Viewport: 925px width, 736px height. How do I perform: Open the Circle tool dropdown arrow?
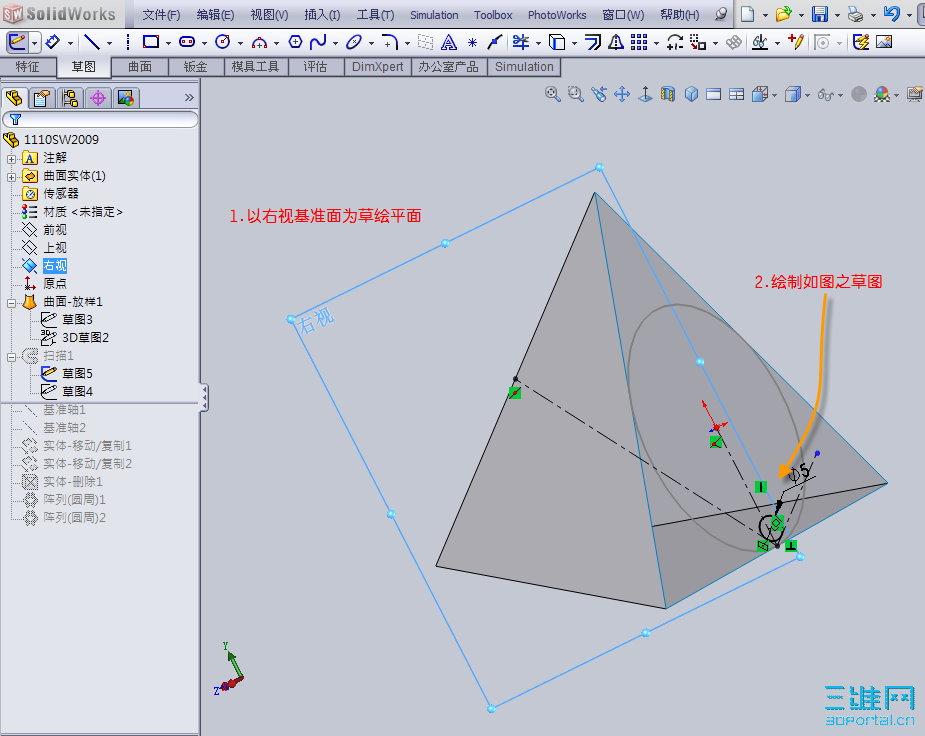click(240, 42)
